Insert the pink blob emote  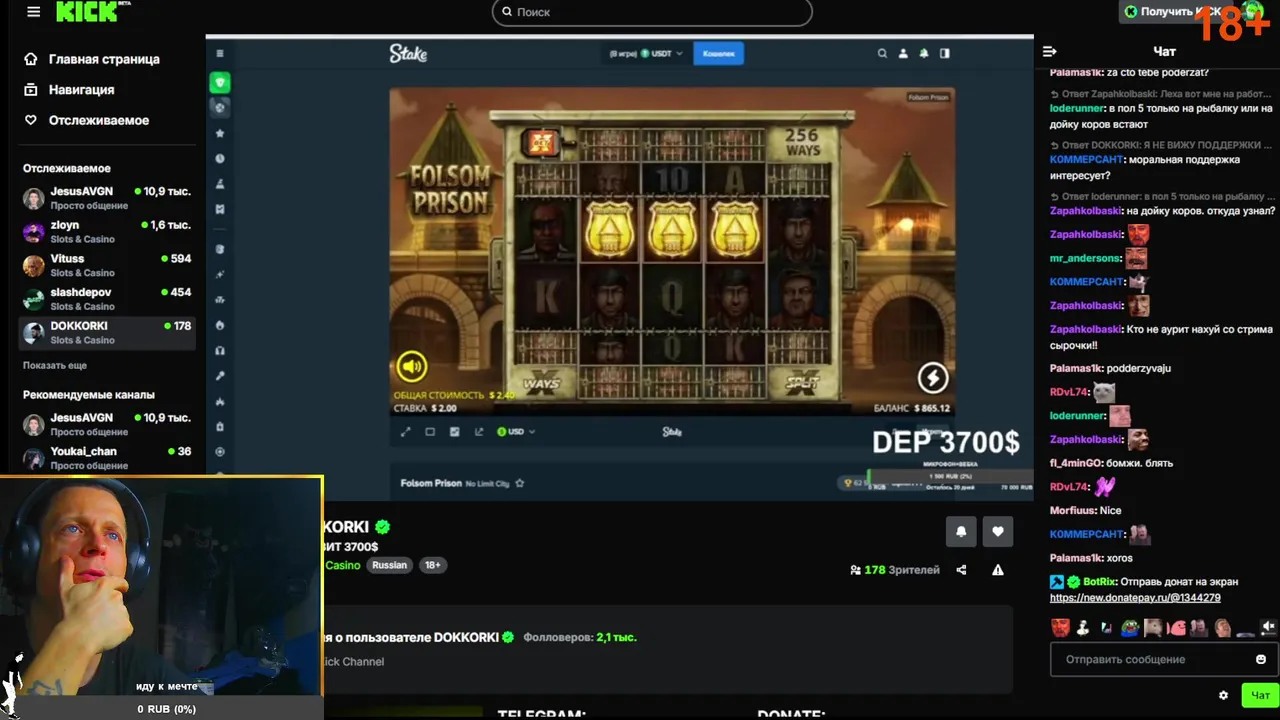pyautogui.click(x=1176, y=628)
